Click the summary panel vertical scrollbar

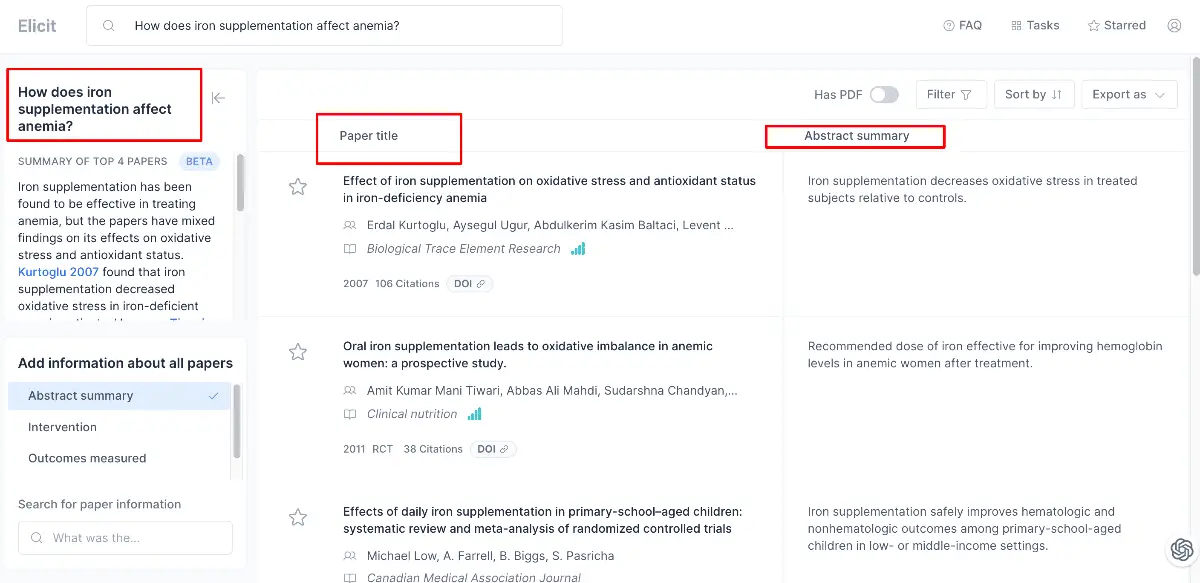pos(240,183)
